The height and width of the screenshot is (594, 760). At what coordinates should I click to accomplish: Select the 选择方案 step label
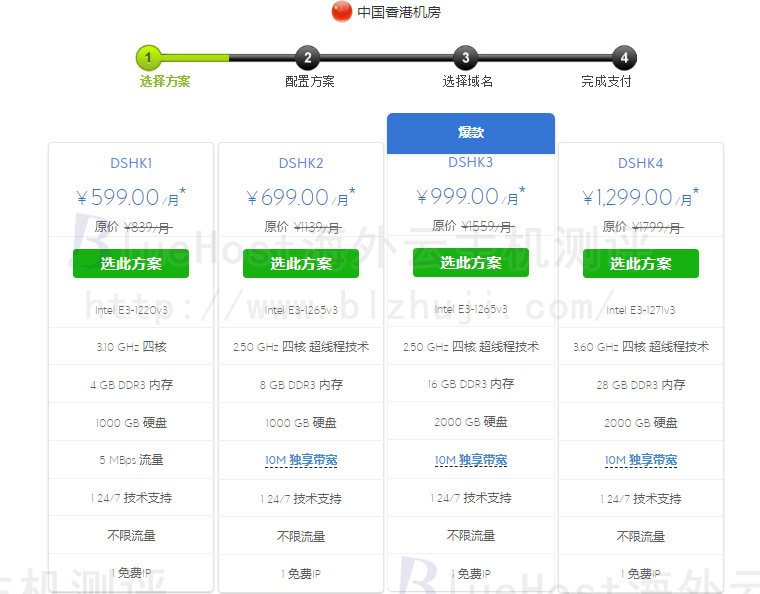pyautogui.click(x=165, y=81)
